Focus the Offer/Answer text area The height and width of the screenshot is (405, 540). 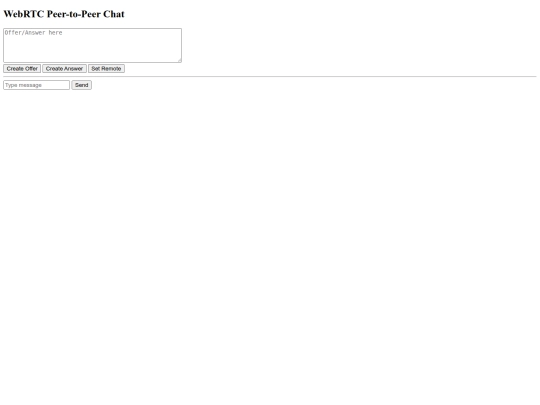(x=93, y=45)
